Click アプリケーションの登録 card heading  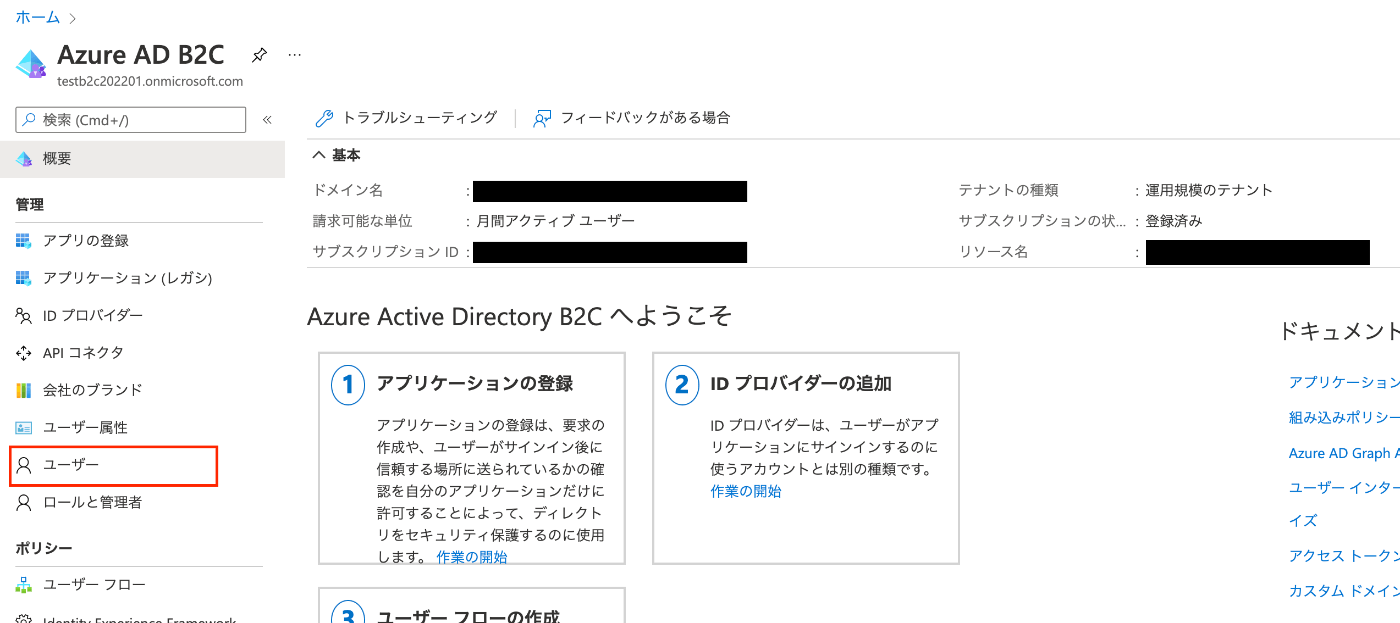click(475, 384)
